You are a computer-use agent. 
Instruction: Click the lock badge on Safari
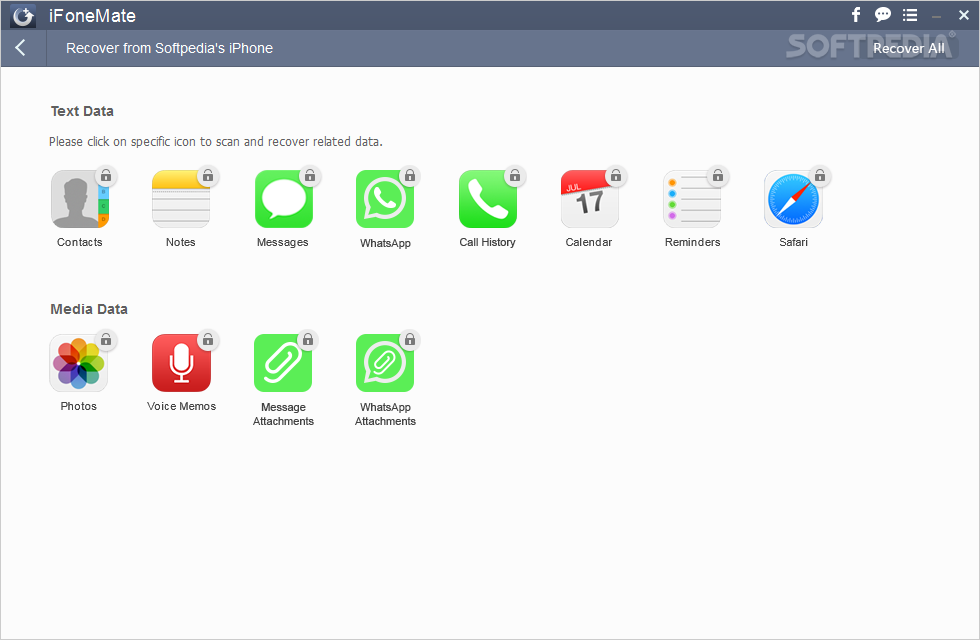pyautogui.click(x=820, y=176)
